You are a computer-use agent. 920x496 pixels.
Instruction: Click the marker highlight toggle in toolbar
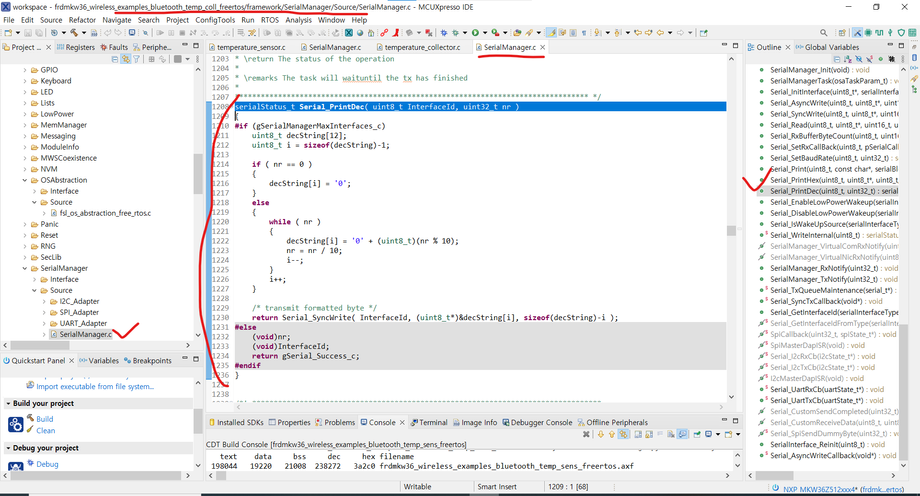[x=552, y=32]
